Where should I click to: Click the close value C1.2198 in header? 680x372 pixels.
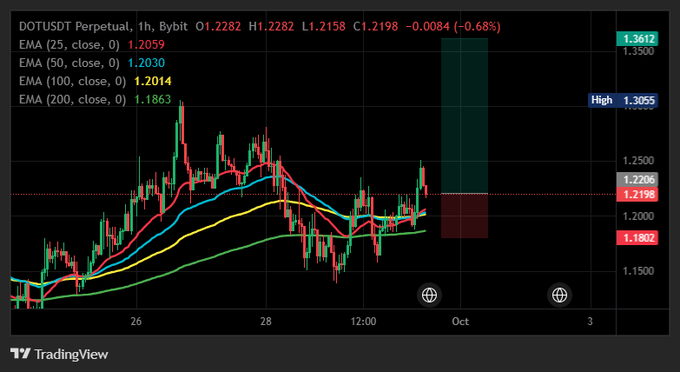[376, 26]
